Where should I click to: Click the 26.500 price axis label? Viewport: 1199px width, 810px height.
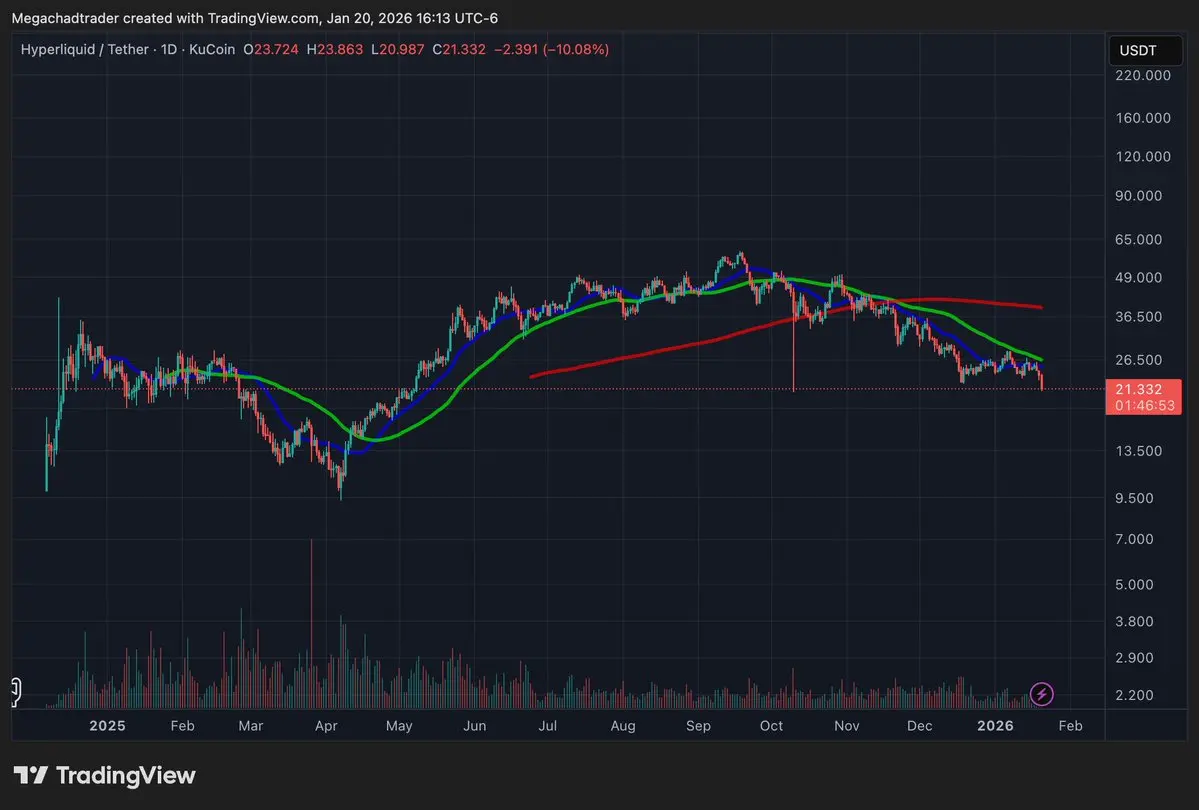click(x=1138, y=359)
